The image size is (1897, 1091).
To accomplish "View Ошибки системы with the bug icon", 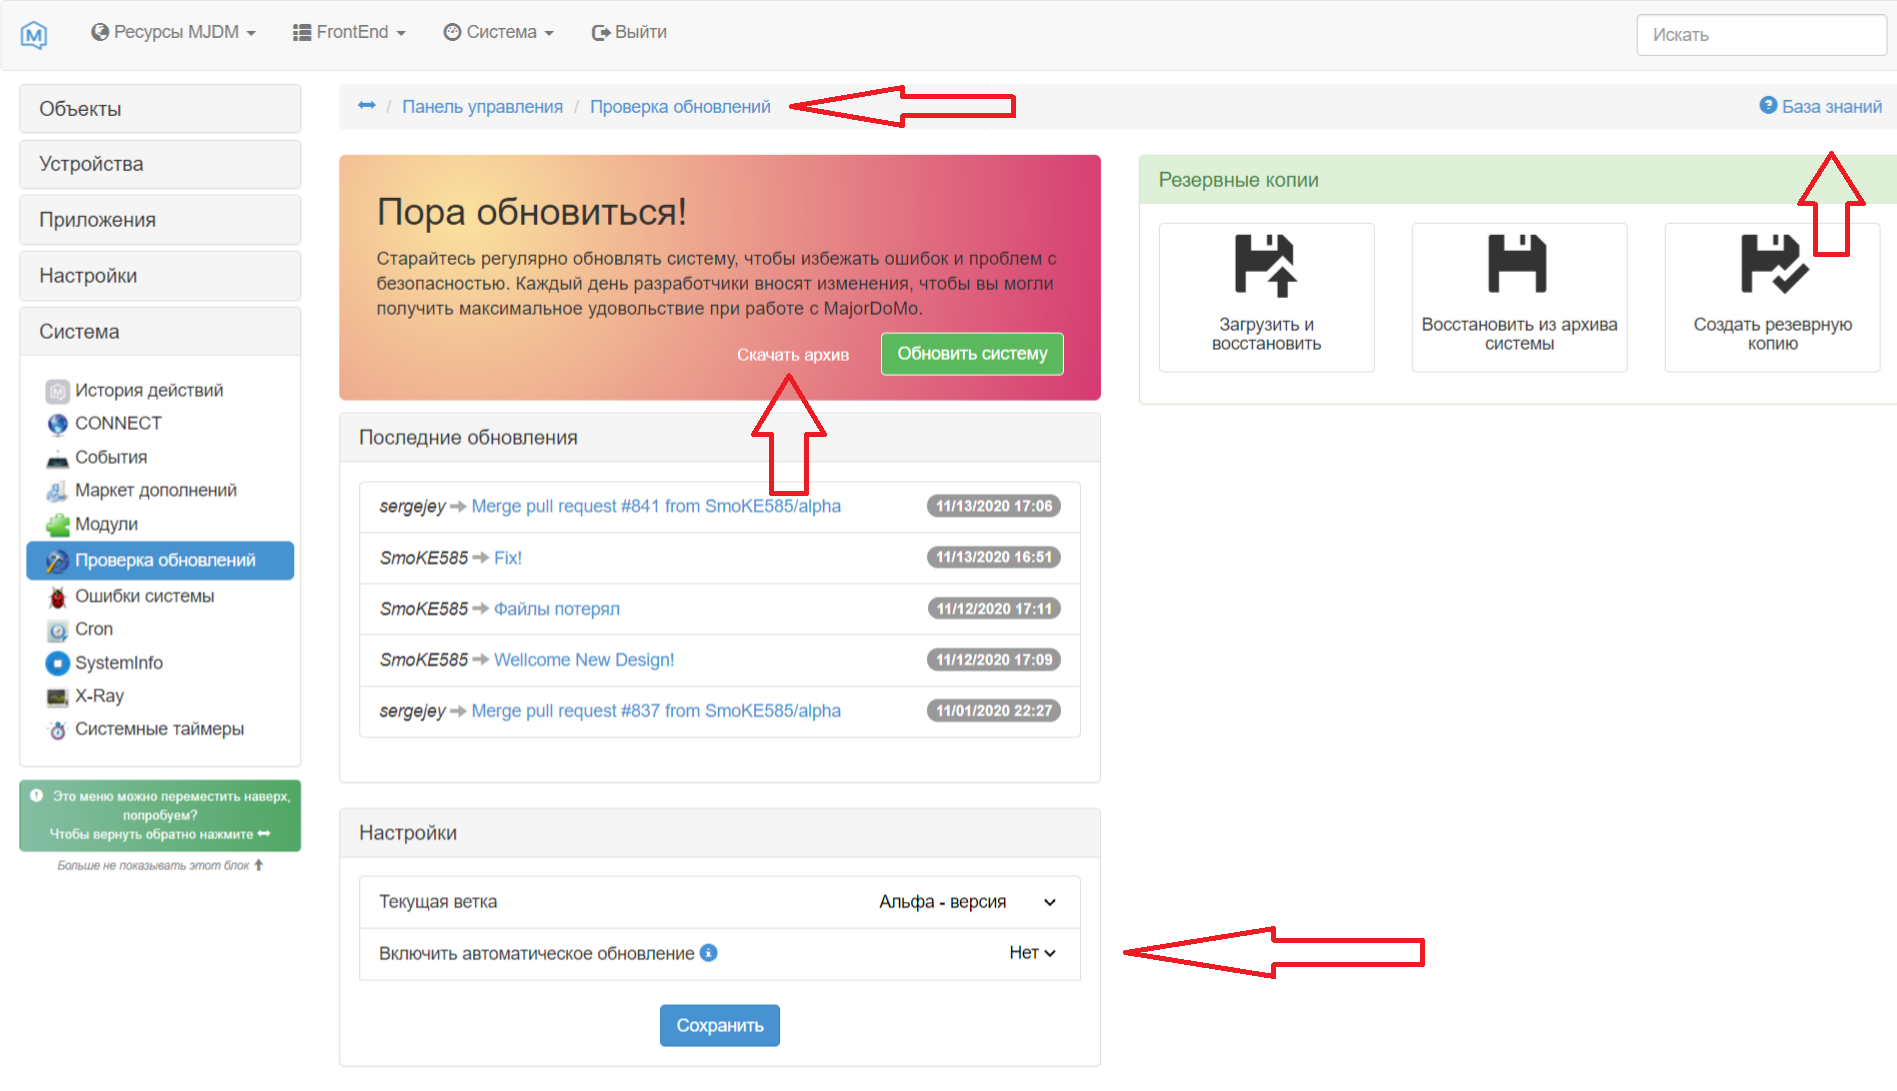I will 144,595.
